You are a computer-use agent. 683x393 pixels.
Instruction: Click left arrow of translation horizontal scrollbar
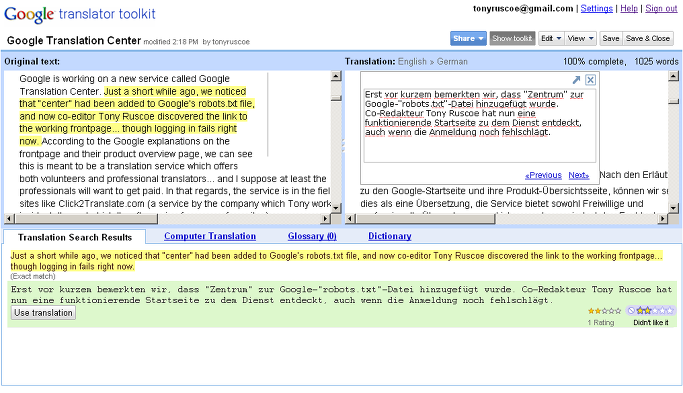(x=350, y=218)
